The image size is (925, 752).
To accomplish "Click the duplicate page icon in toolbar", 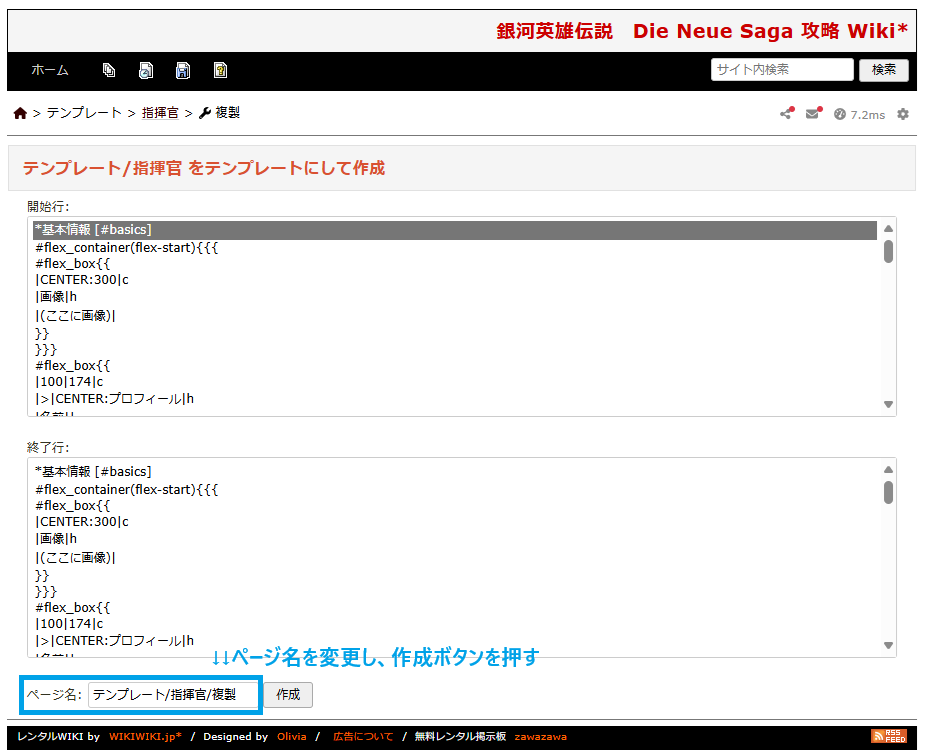I will pyautogui.click(x=109, y=70).
